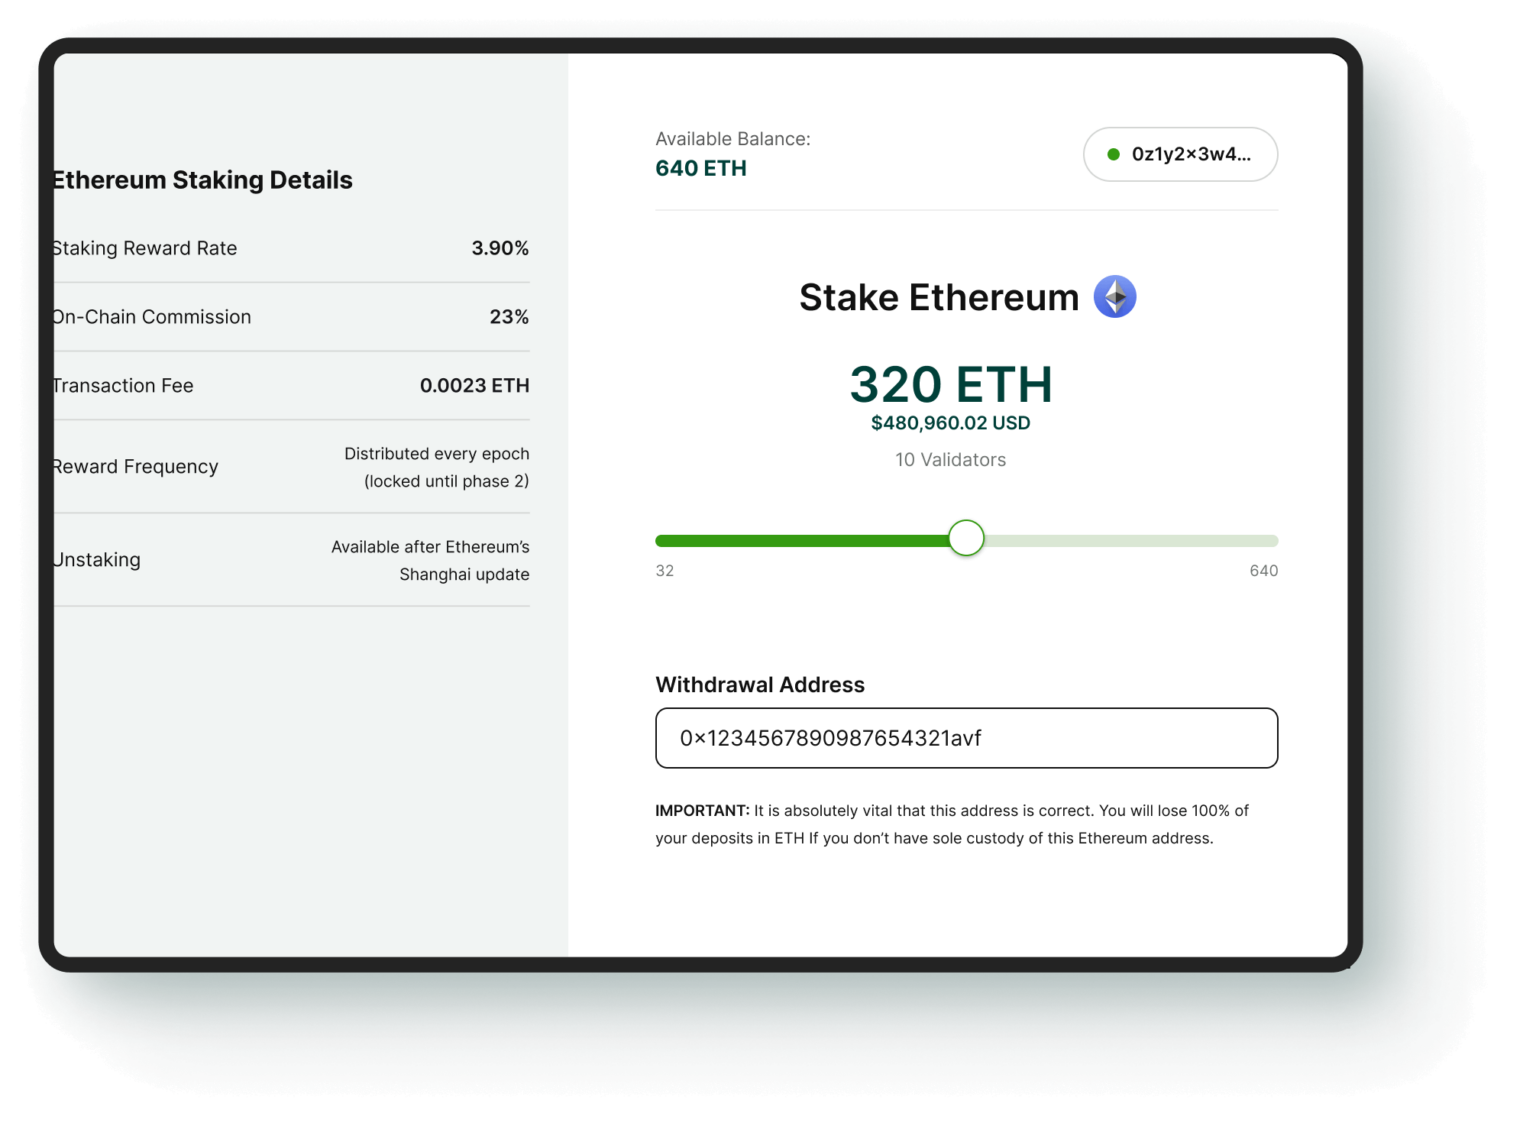Click the 10 Validators label

point(950,459)
